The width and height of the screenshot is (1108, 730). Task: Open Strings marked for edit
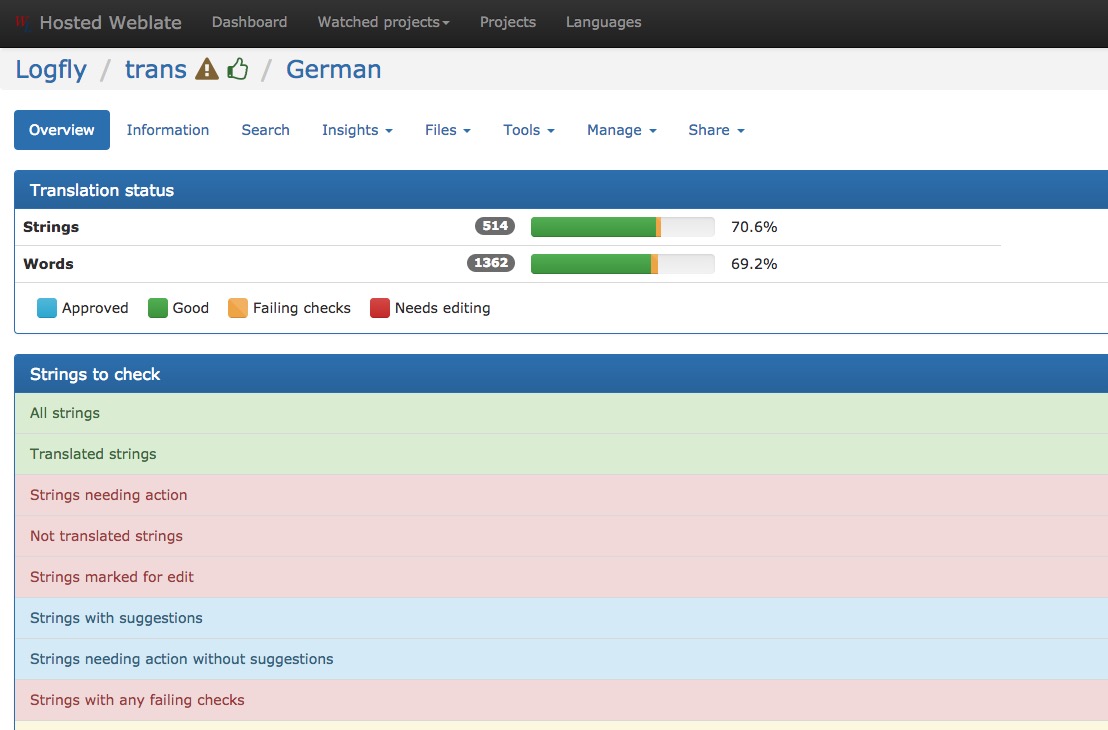click(561, 577)
